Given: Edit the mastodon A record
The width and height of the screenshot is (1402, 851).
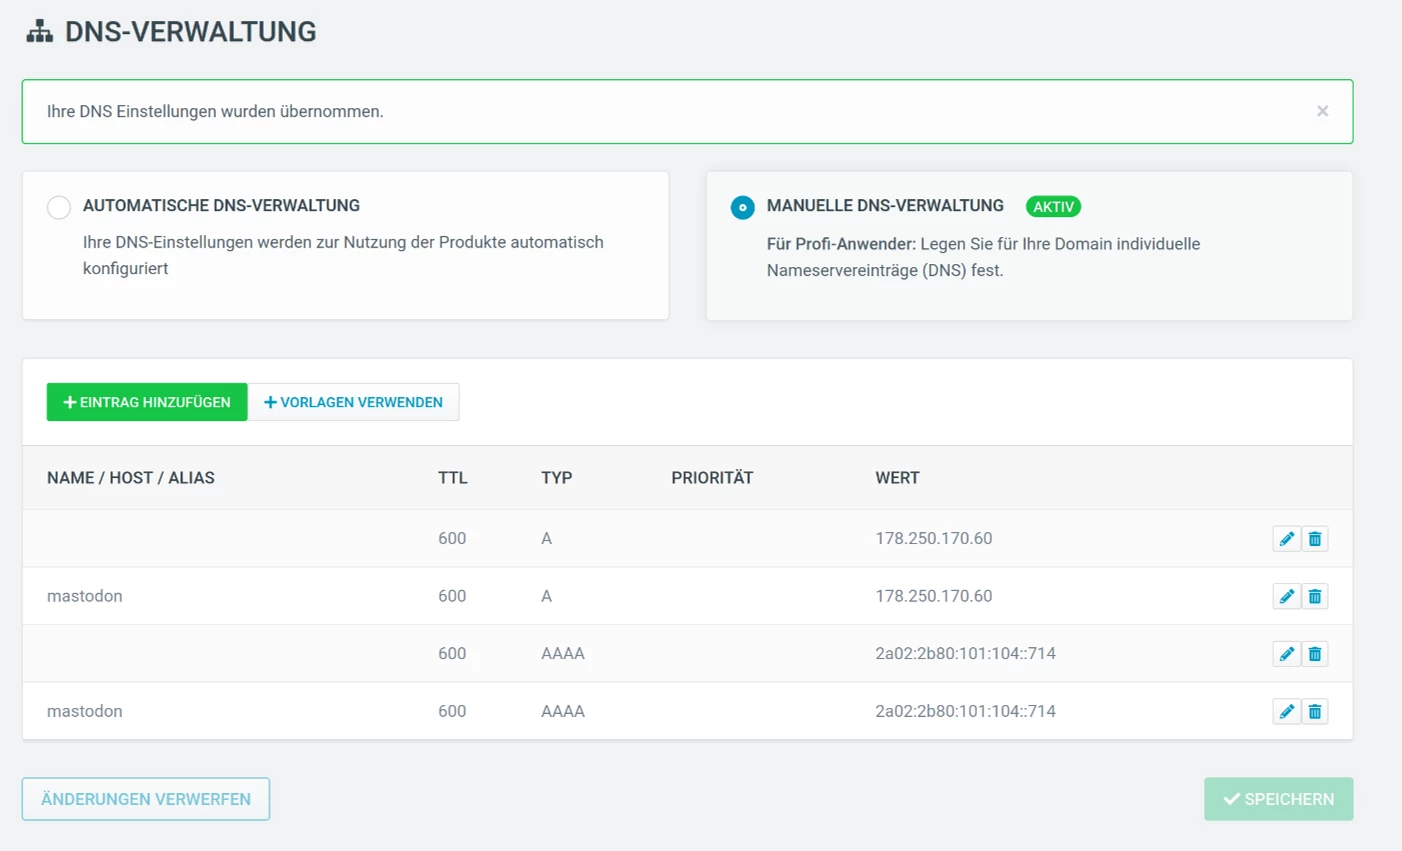Looking at the screenshot, I should 1286,597.
